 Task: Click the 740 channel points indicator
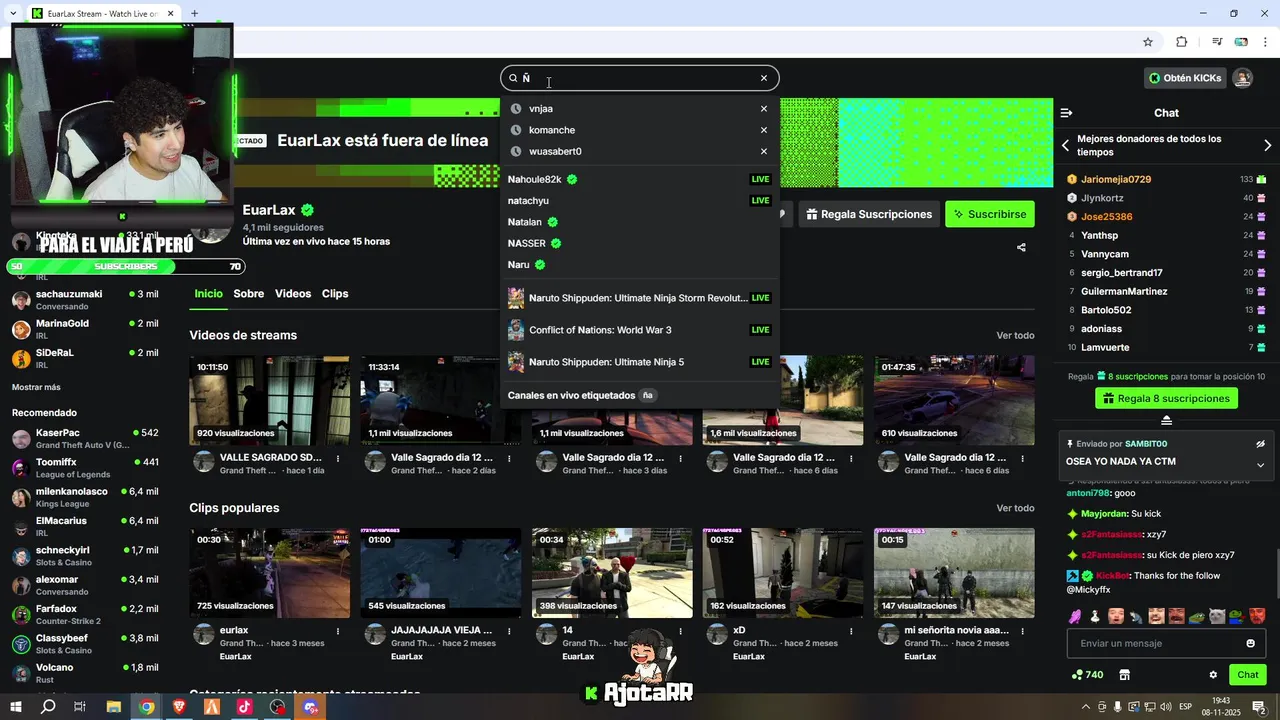click(x=1087, y=675)
